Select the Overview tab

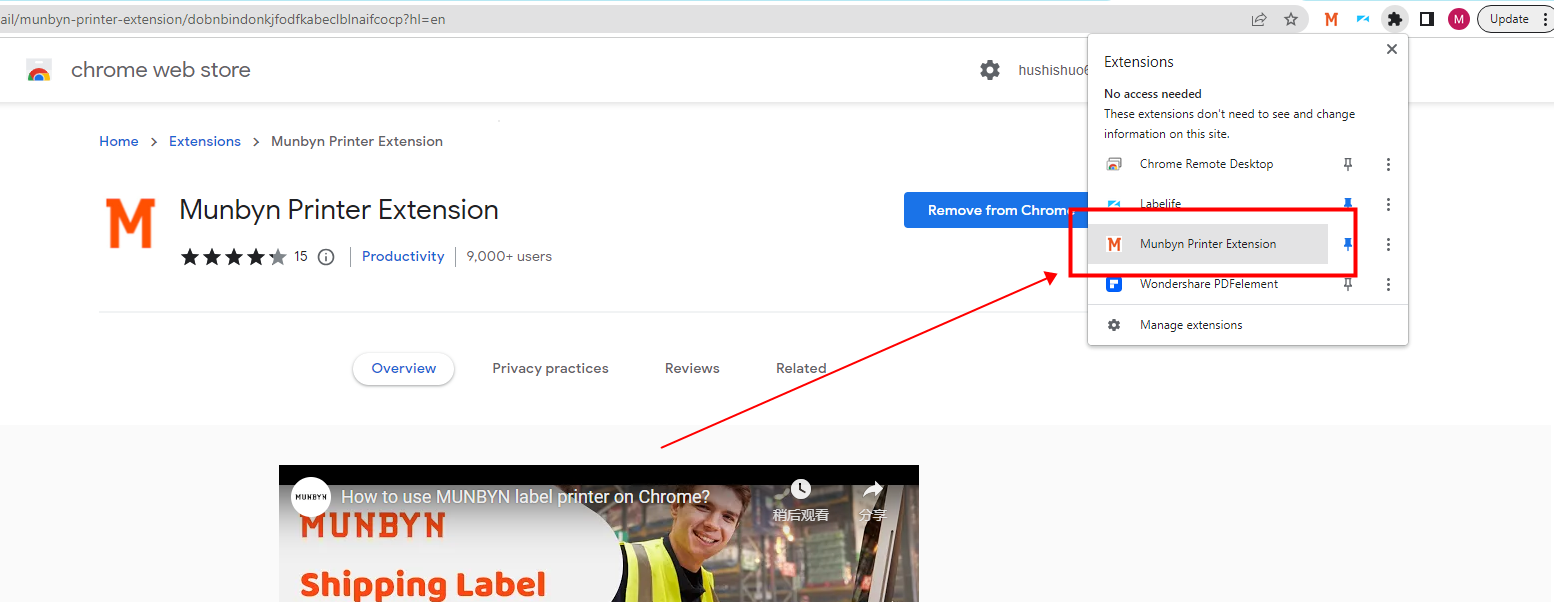point(404,368)
